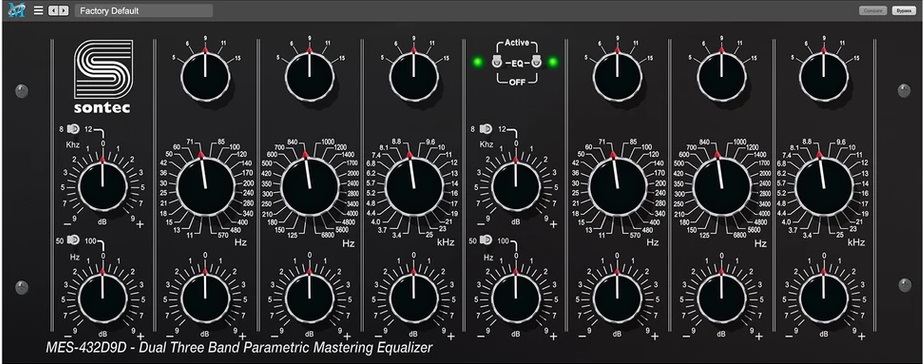Go to the previous preset arrow
The height and width of the screenshot is (364, 924).
[x=53, y=11]
